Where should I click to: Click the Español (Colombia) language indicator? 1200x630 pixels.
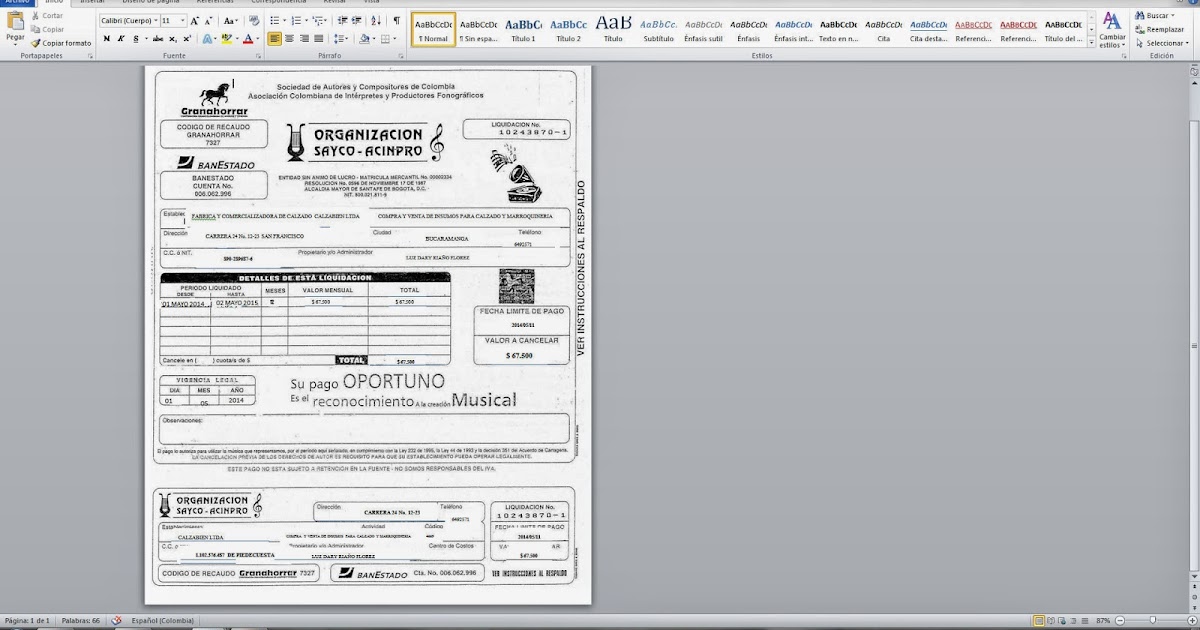tap(163, 621)
